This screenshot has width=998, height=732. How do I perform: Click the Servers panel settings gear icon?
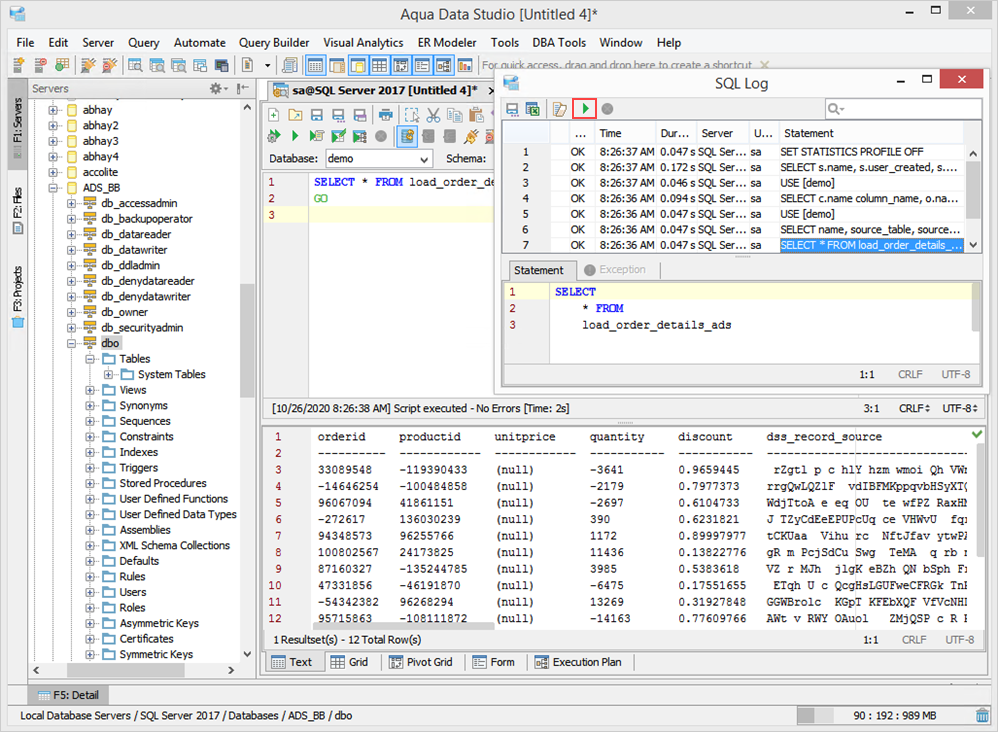click(215, 89)
